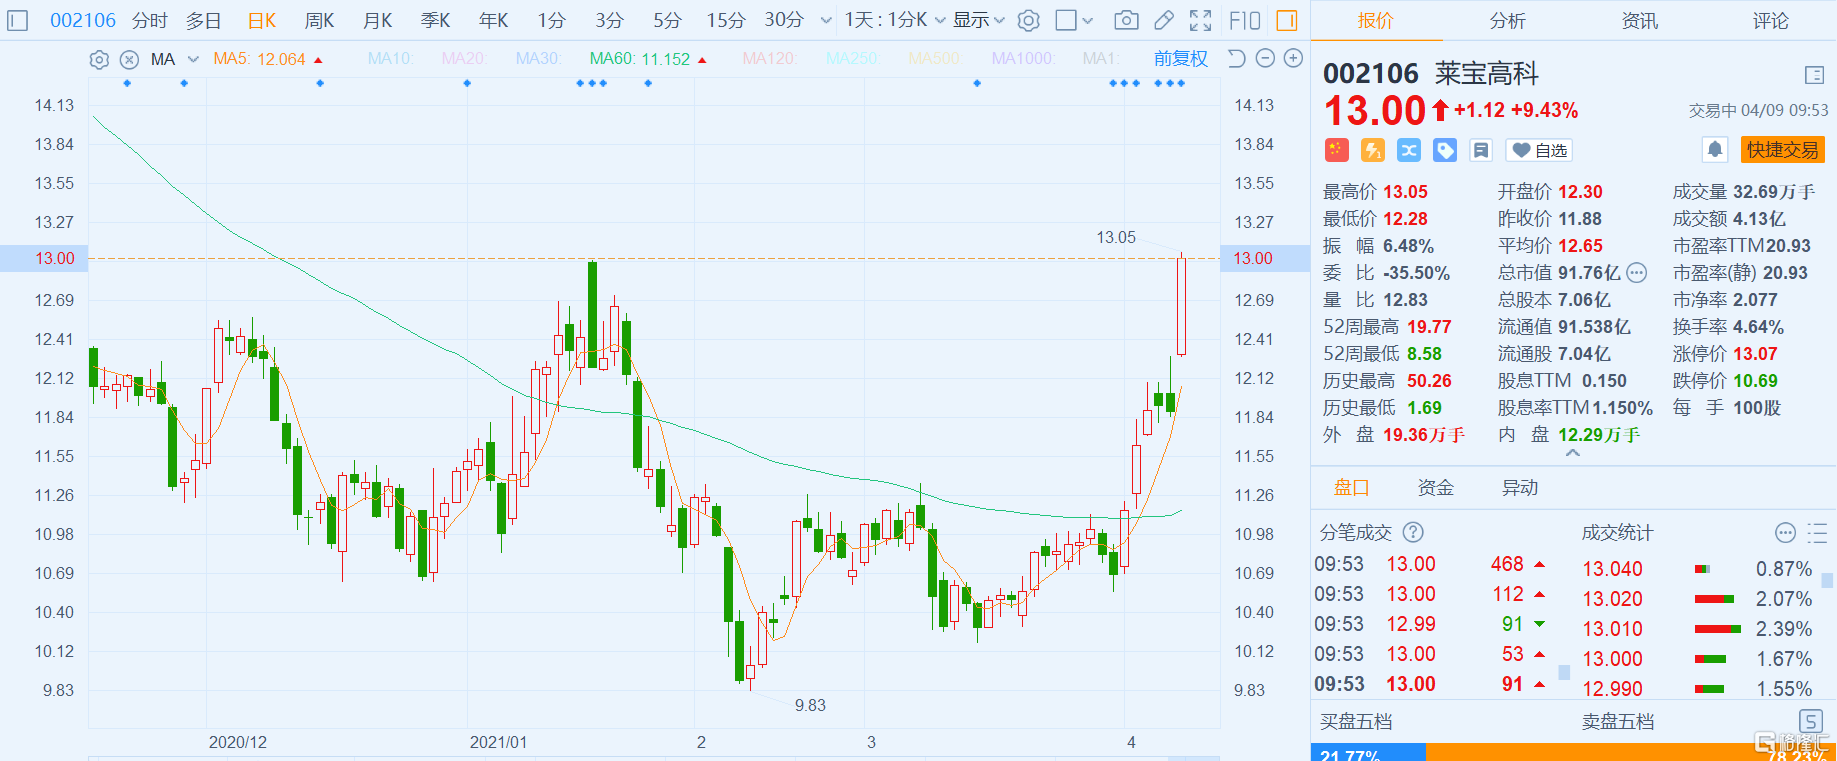The image size is (1837, 761).
Task: Zoom in the chart with plus icon
Action: [x=1293, y=59]
